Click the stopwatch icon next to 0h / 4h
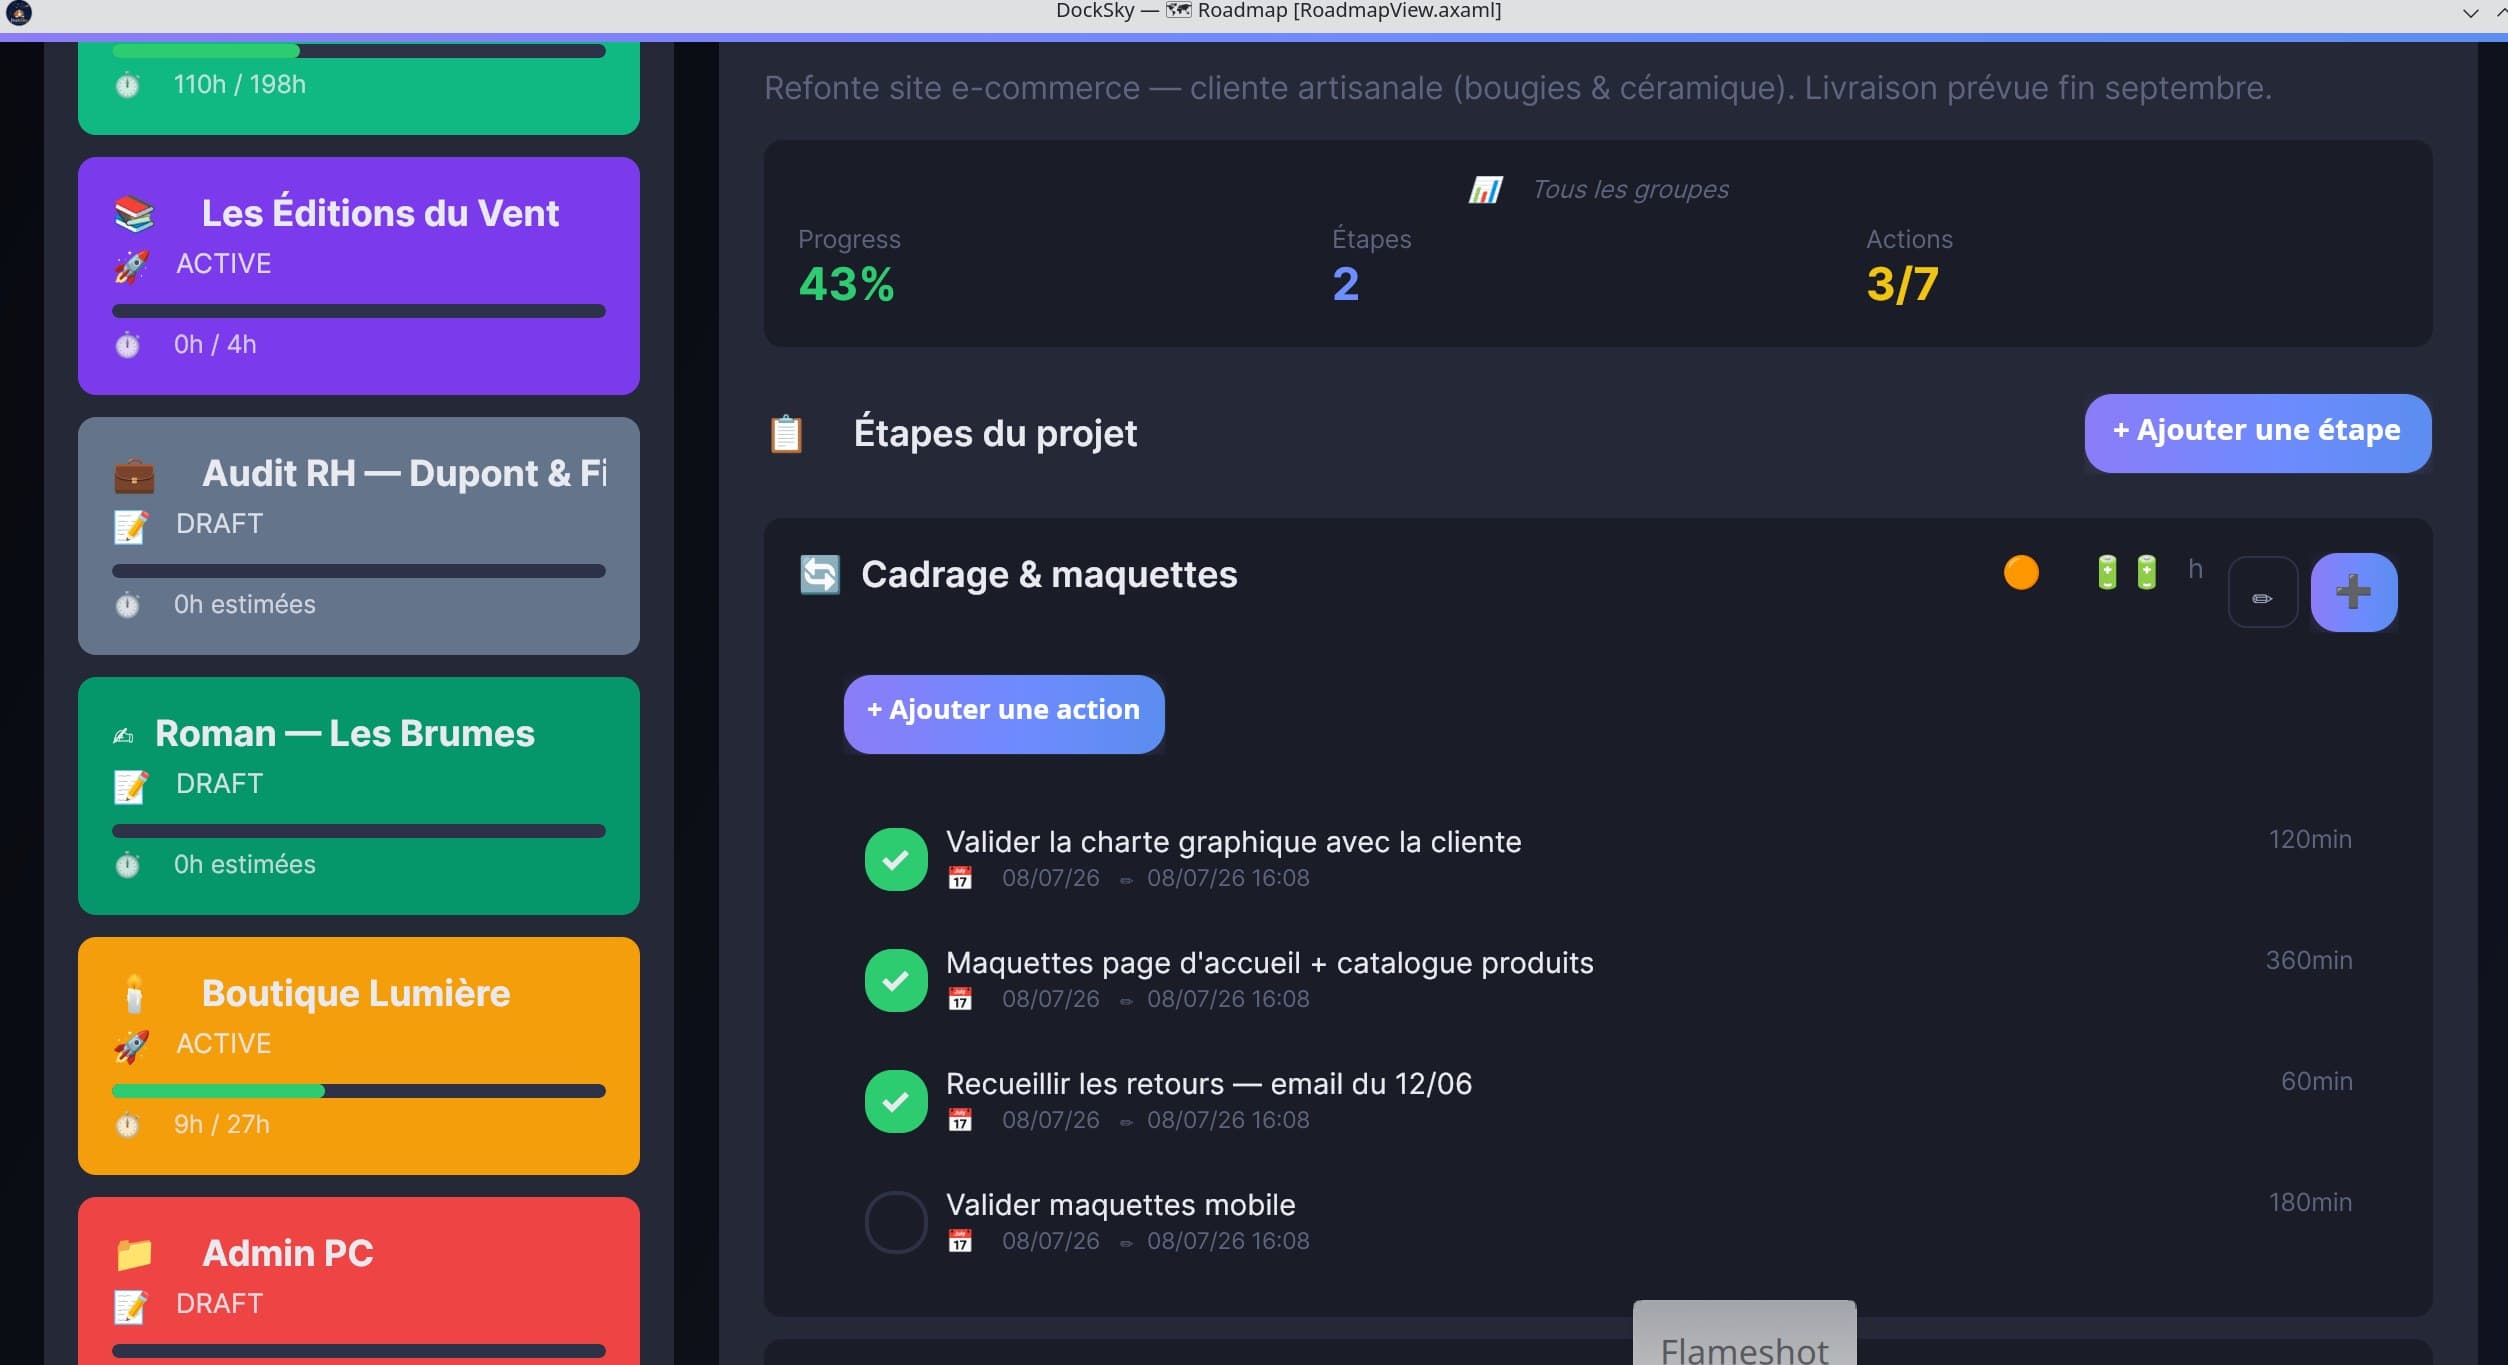Viewport: 2508px width, 1365px height. (x=127, y=345)
